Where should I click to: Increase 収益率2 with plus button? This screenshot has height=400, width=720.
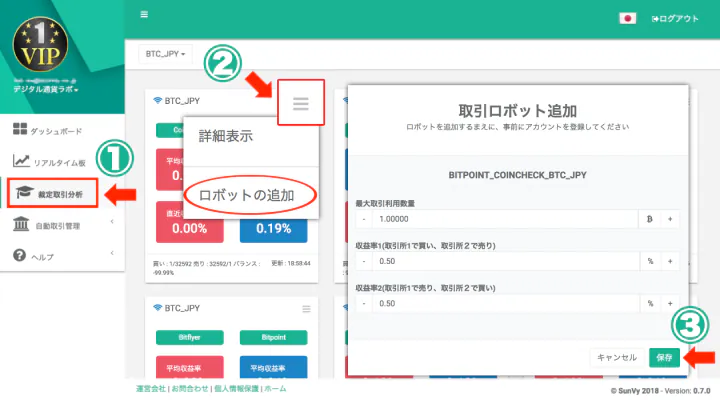click(670, 304)
